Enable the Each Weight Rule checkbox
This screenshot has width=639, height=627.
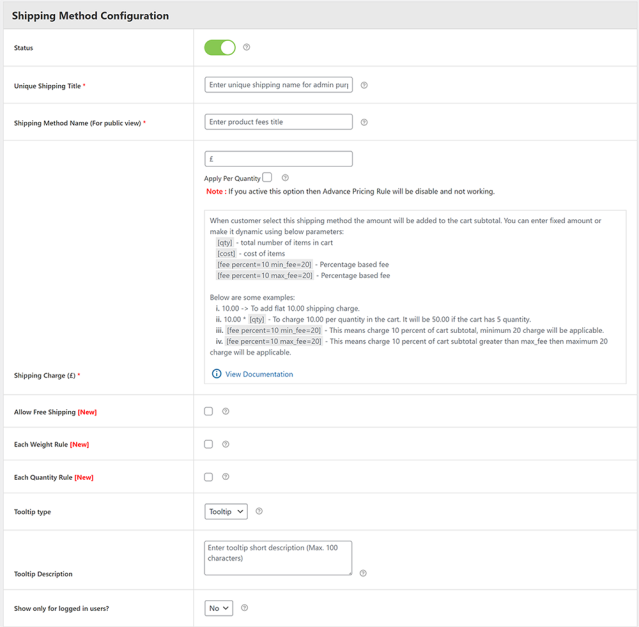click(209, 444)
